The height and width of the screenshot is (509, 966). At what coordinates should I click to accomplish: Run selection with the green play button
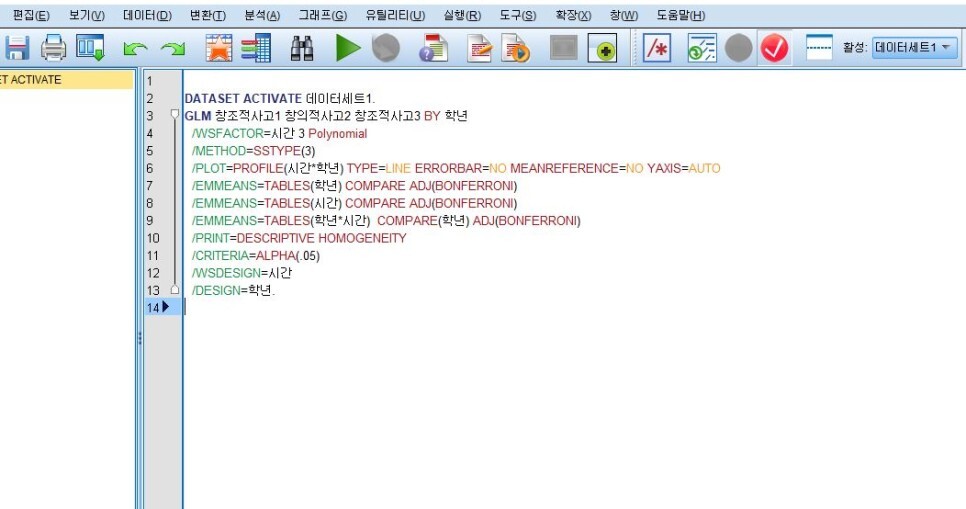pos(347,48)
